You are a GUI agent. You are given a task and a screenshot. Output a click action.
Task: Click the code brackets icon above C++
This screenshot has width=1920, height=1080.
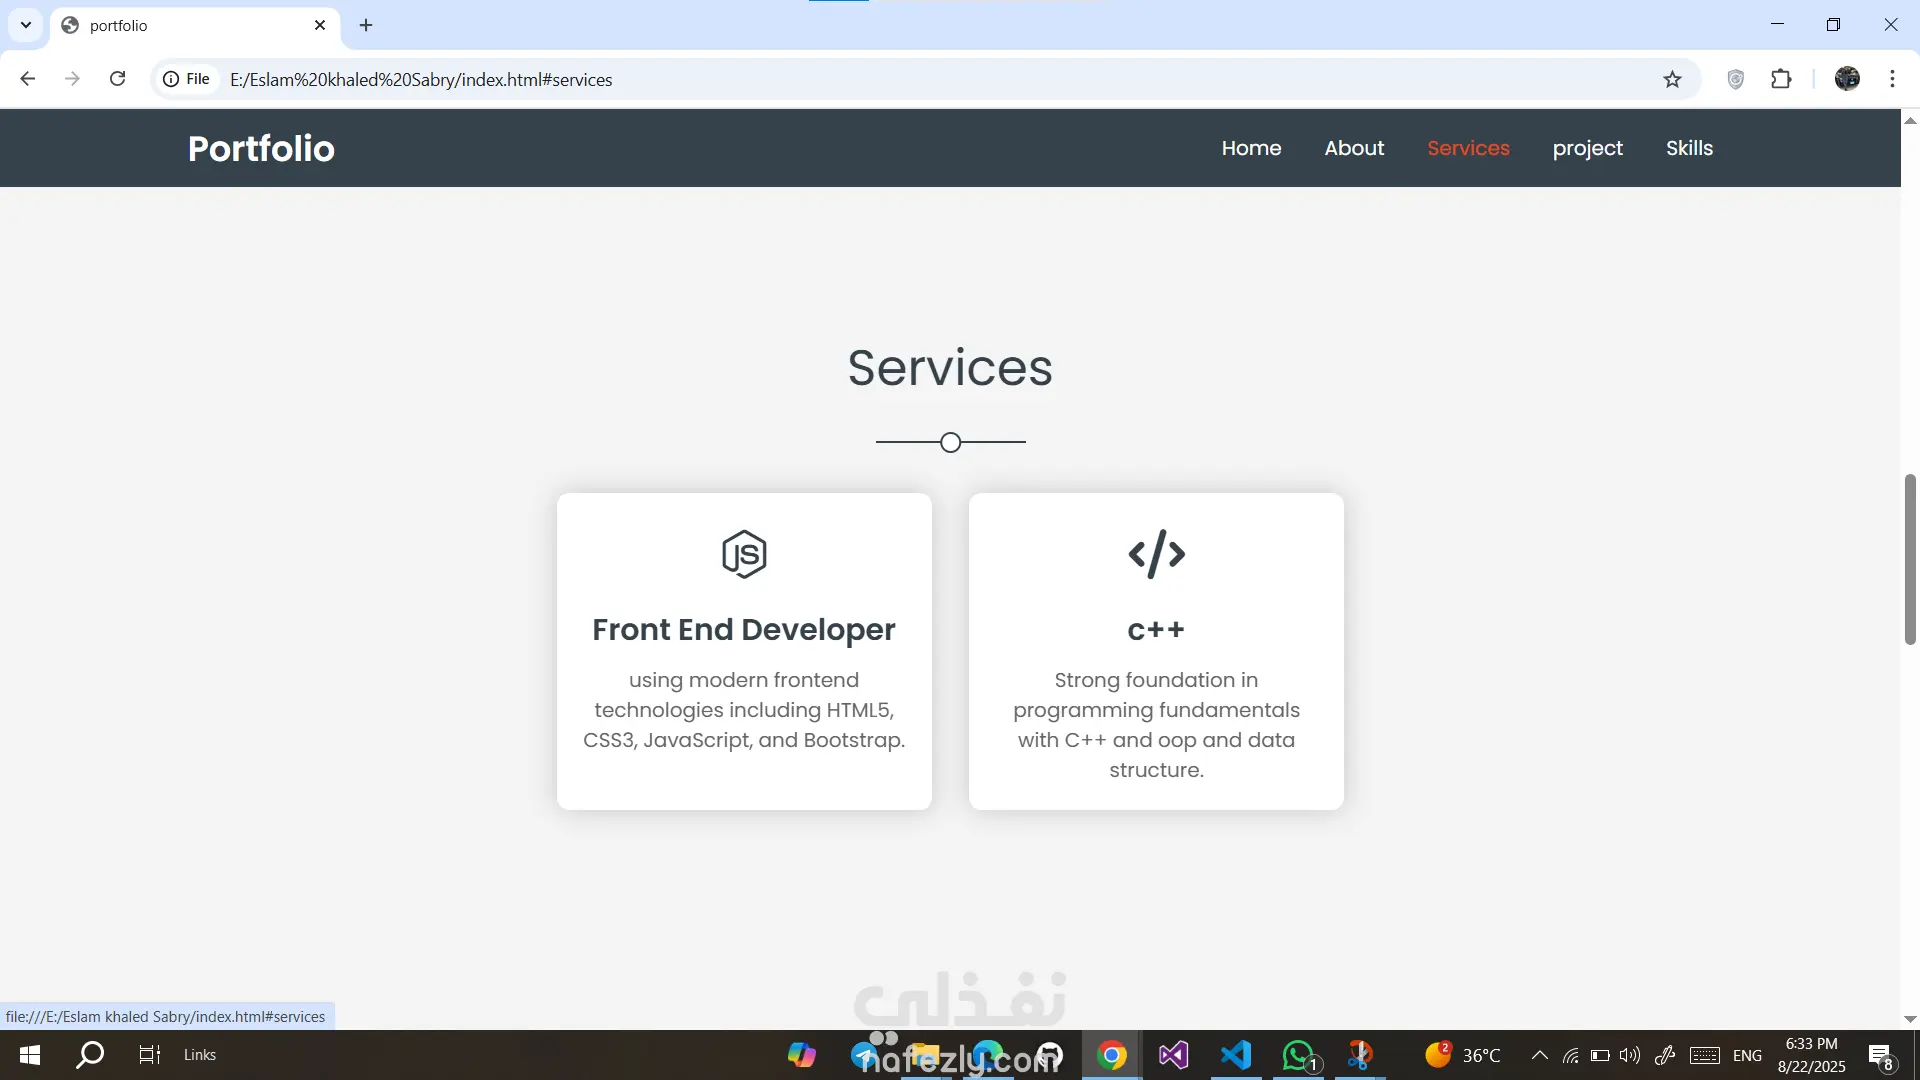click(x=1156, y=554)
